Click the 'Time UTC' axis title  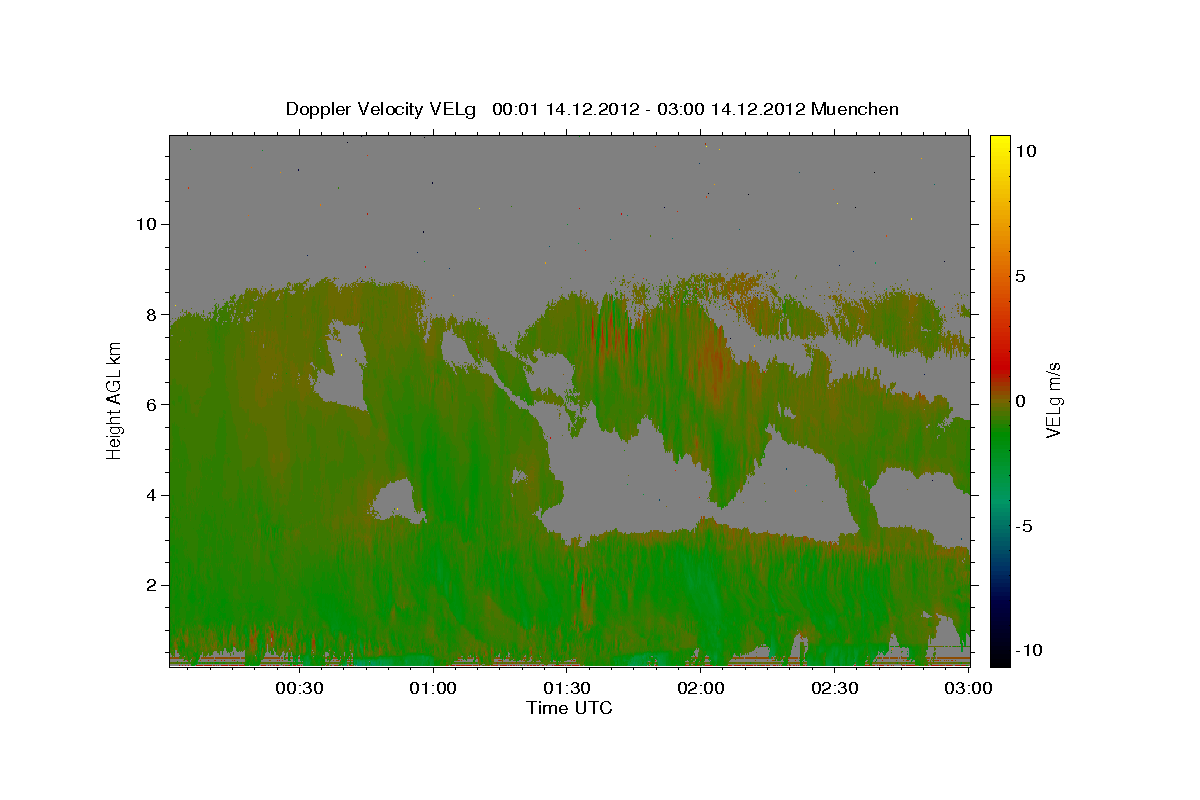(569, 708)
